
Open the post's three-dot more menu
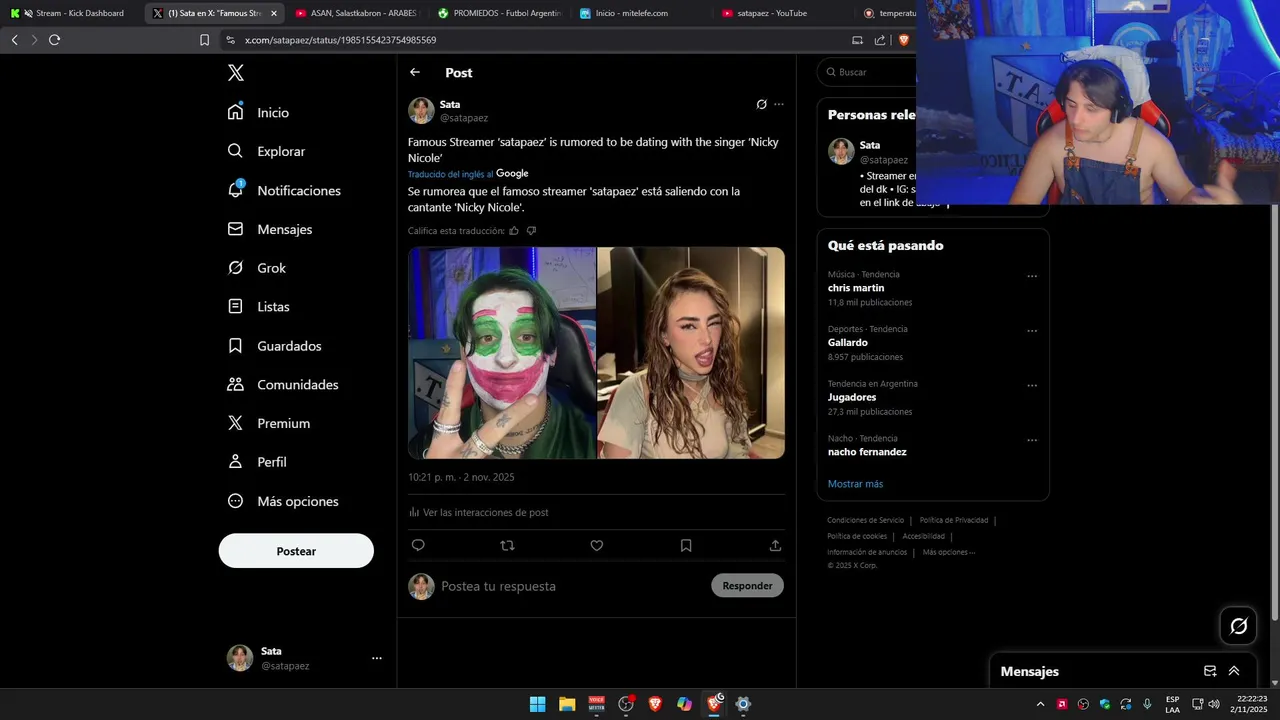779,104
